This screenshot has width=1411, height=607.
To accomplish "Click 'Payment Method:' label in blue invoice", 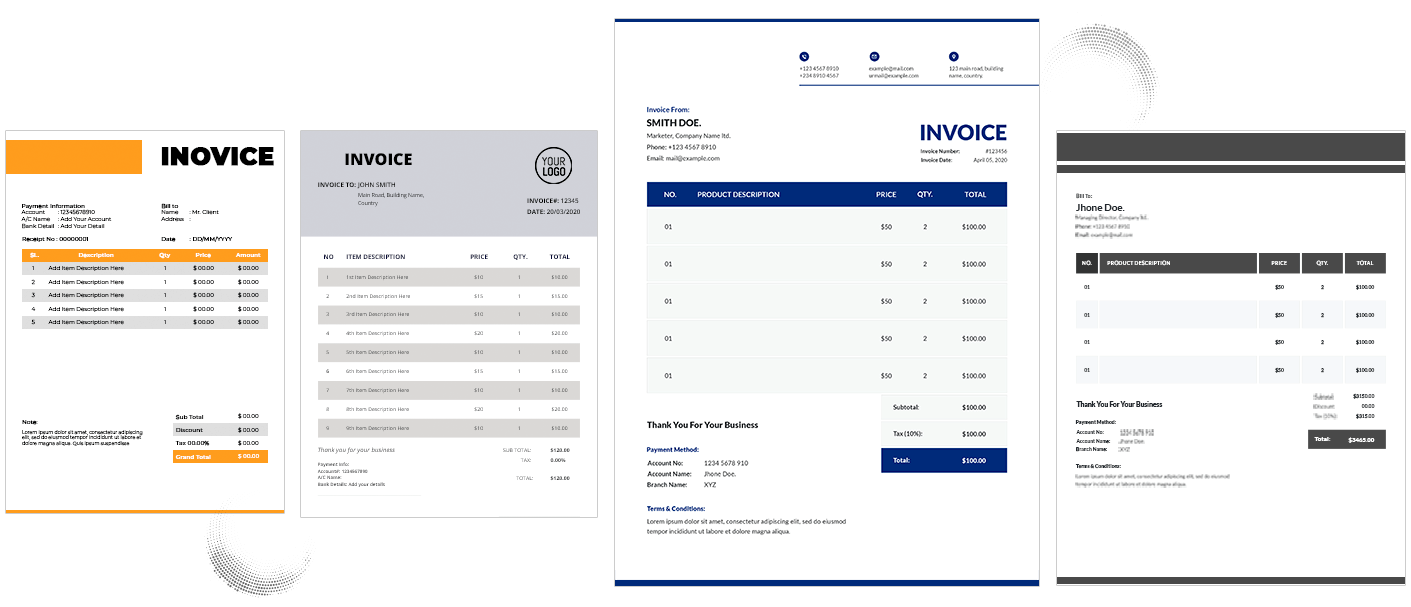I will coord(673,450).
